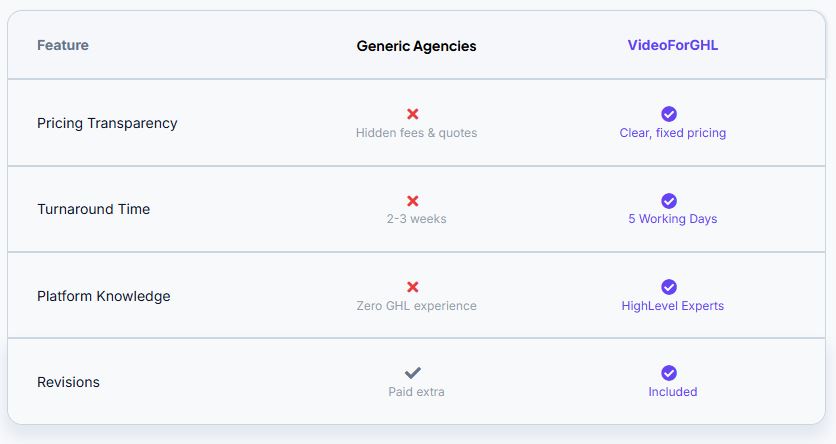Select the Generic Agencies column header
This screenshot has height=444, width=836.
click(416, 46)
